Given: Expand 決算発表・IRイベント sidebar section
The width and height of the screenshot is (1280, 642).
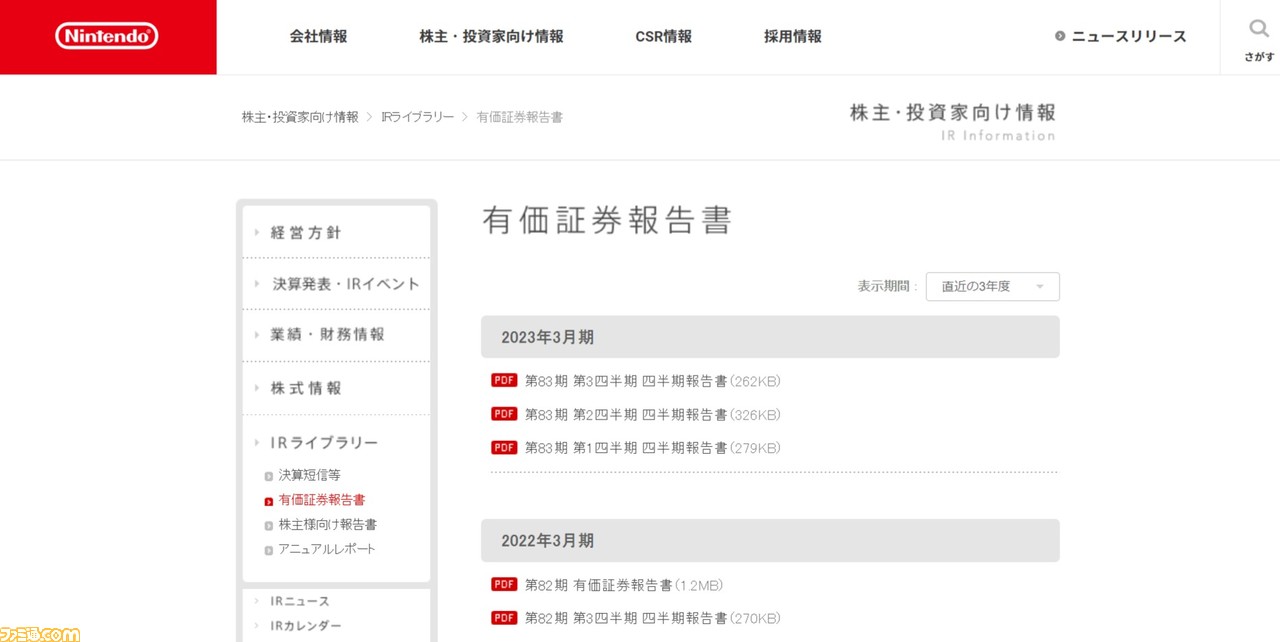Looking at the screenshot, I should click(336, 284).
